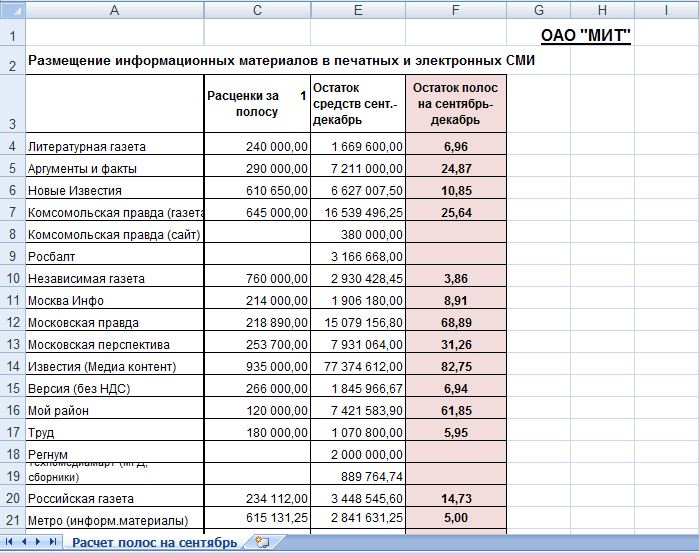Viewport: 699px width, 553px height.
Task: Click the Select All corner button
Action: tap(12, 10)
